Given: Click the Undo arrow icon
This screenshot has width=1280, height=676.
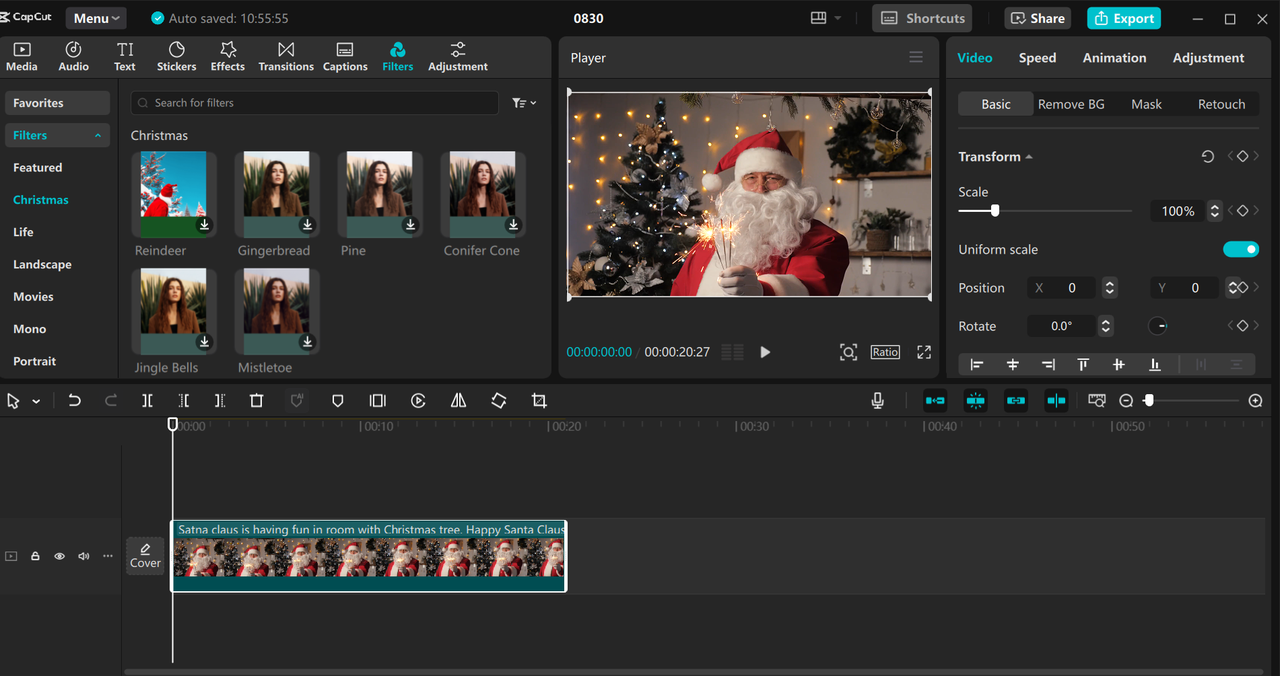Looking at the screenshot, I should (x=74, y=401).
